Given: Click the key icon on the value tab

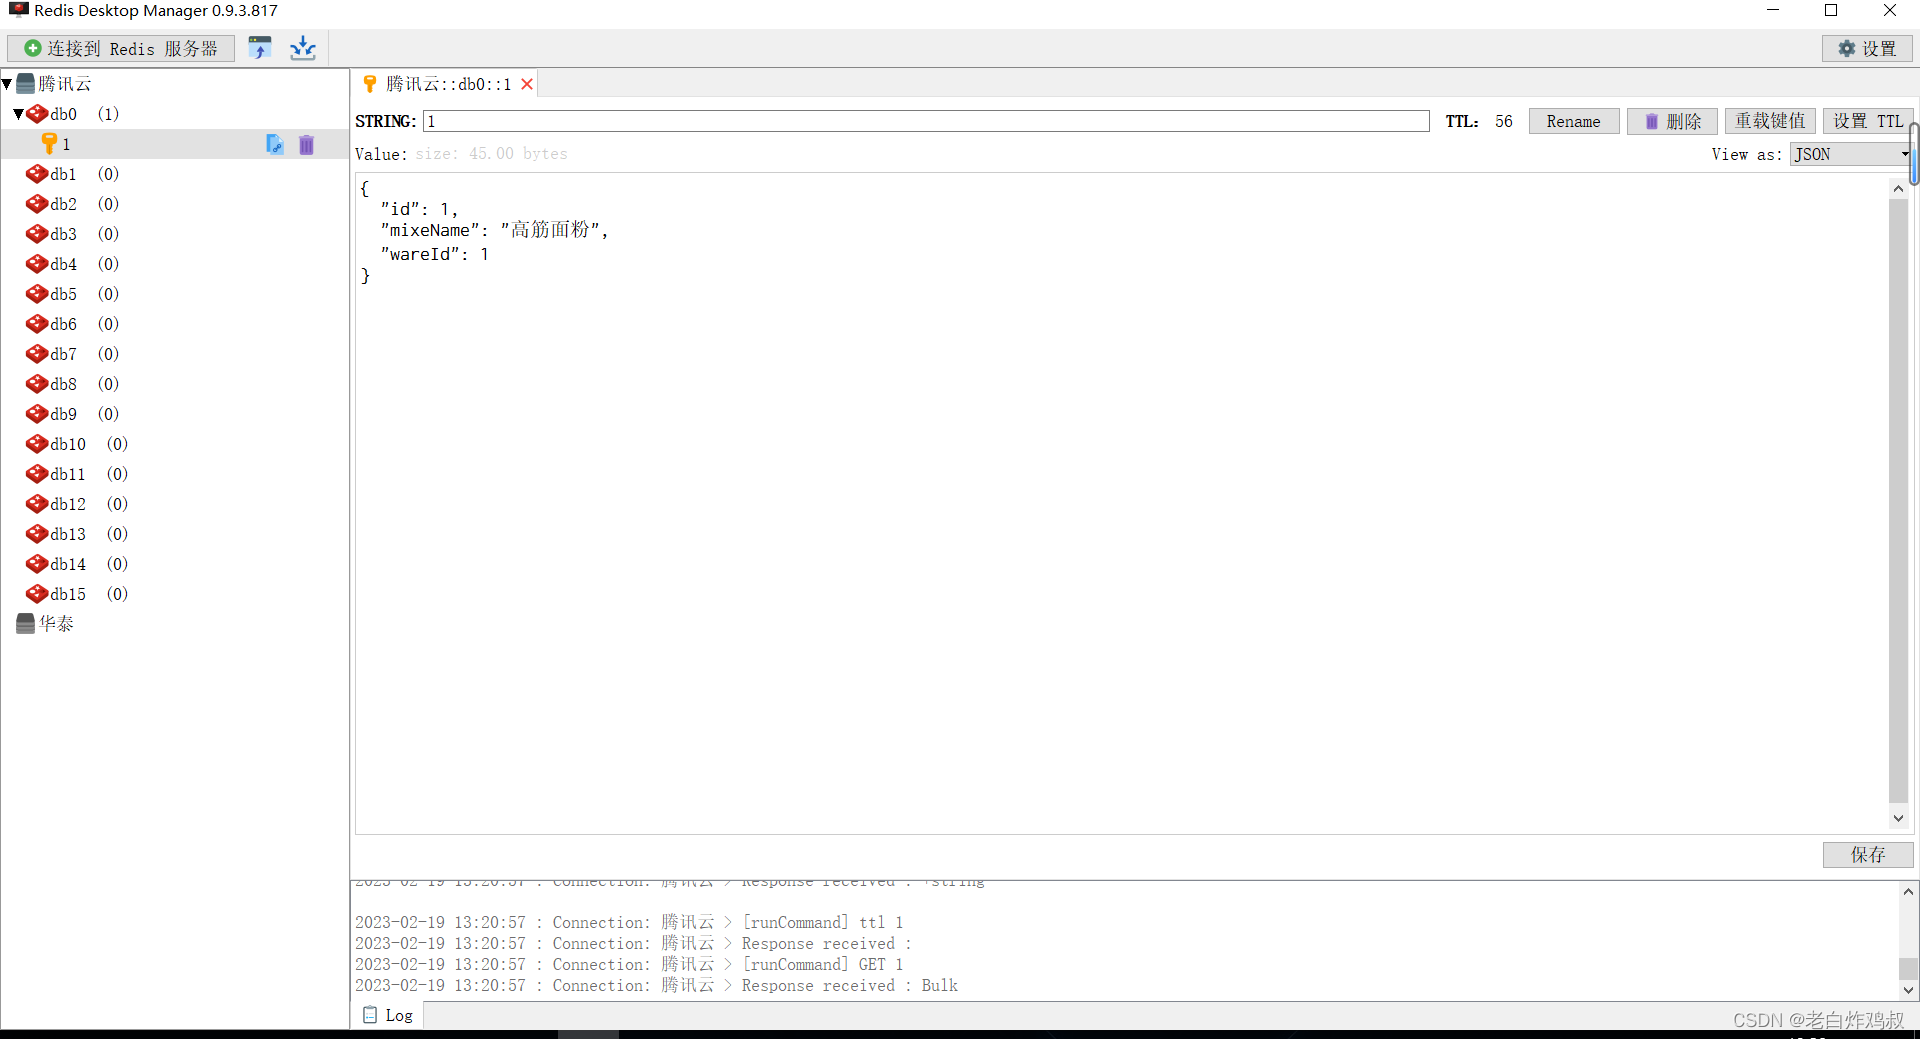Looking at the screenshot, I should (x=370, y=84).
